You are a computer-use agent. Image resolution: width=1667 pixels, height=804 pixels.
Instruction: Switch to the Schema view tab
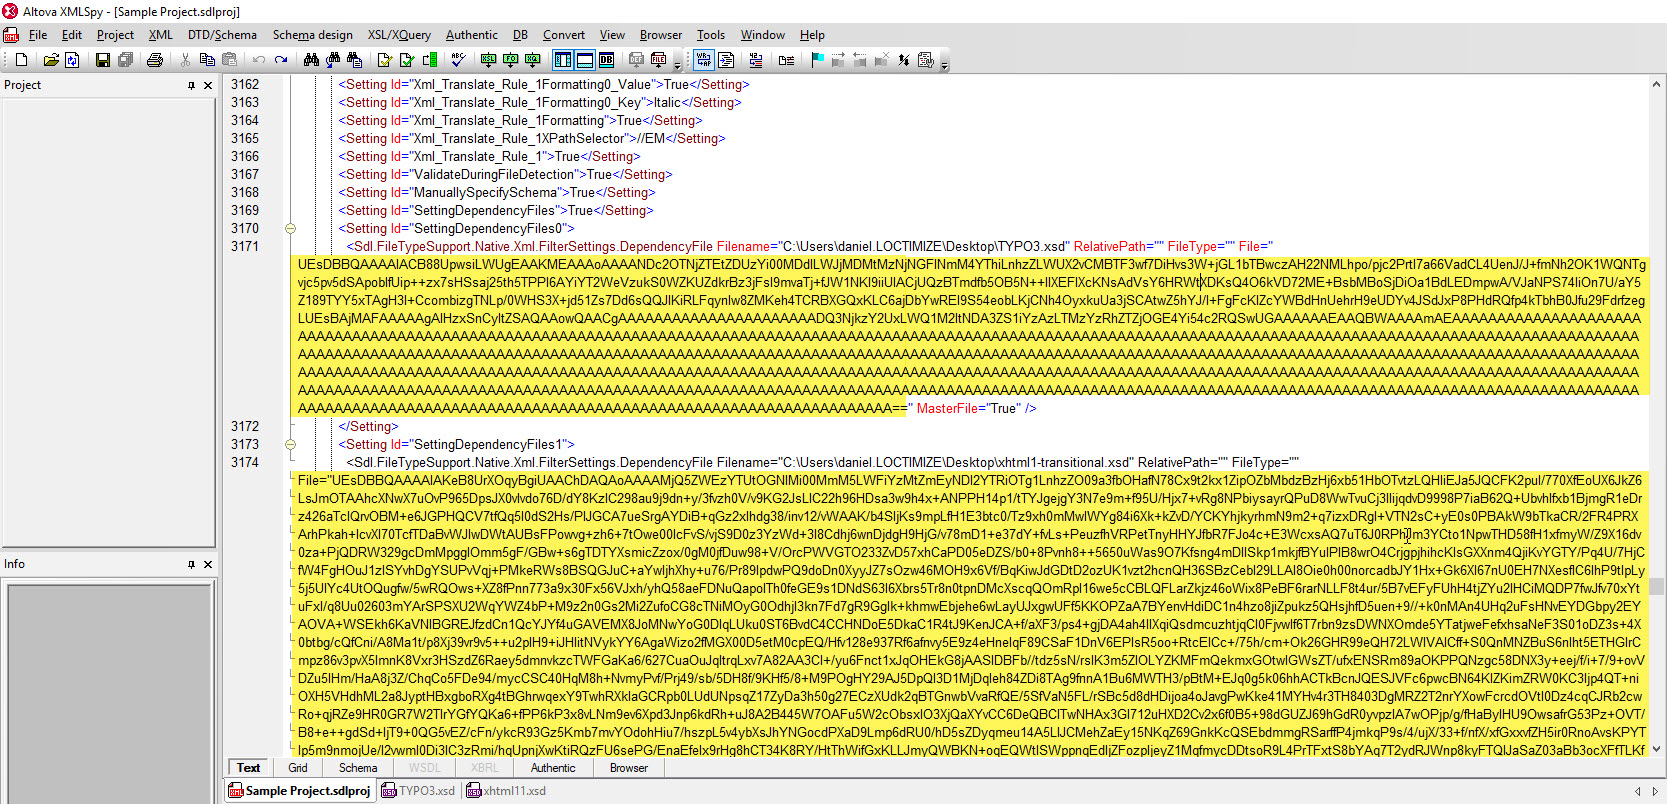click(x=358, y=768)
